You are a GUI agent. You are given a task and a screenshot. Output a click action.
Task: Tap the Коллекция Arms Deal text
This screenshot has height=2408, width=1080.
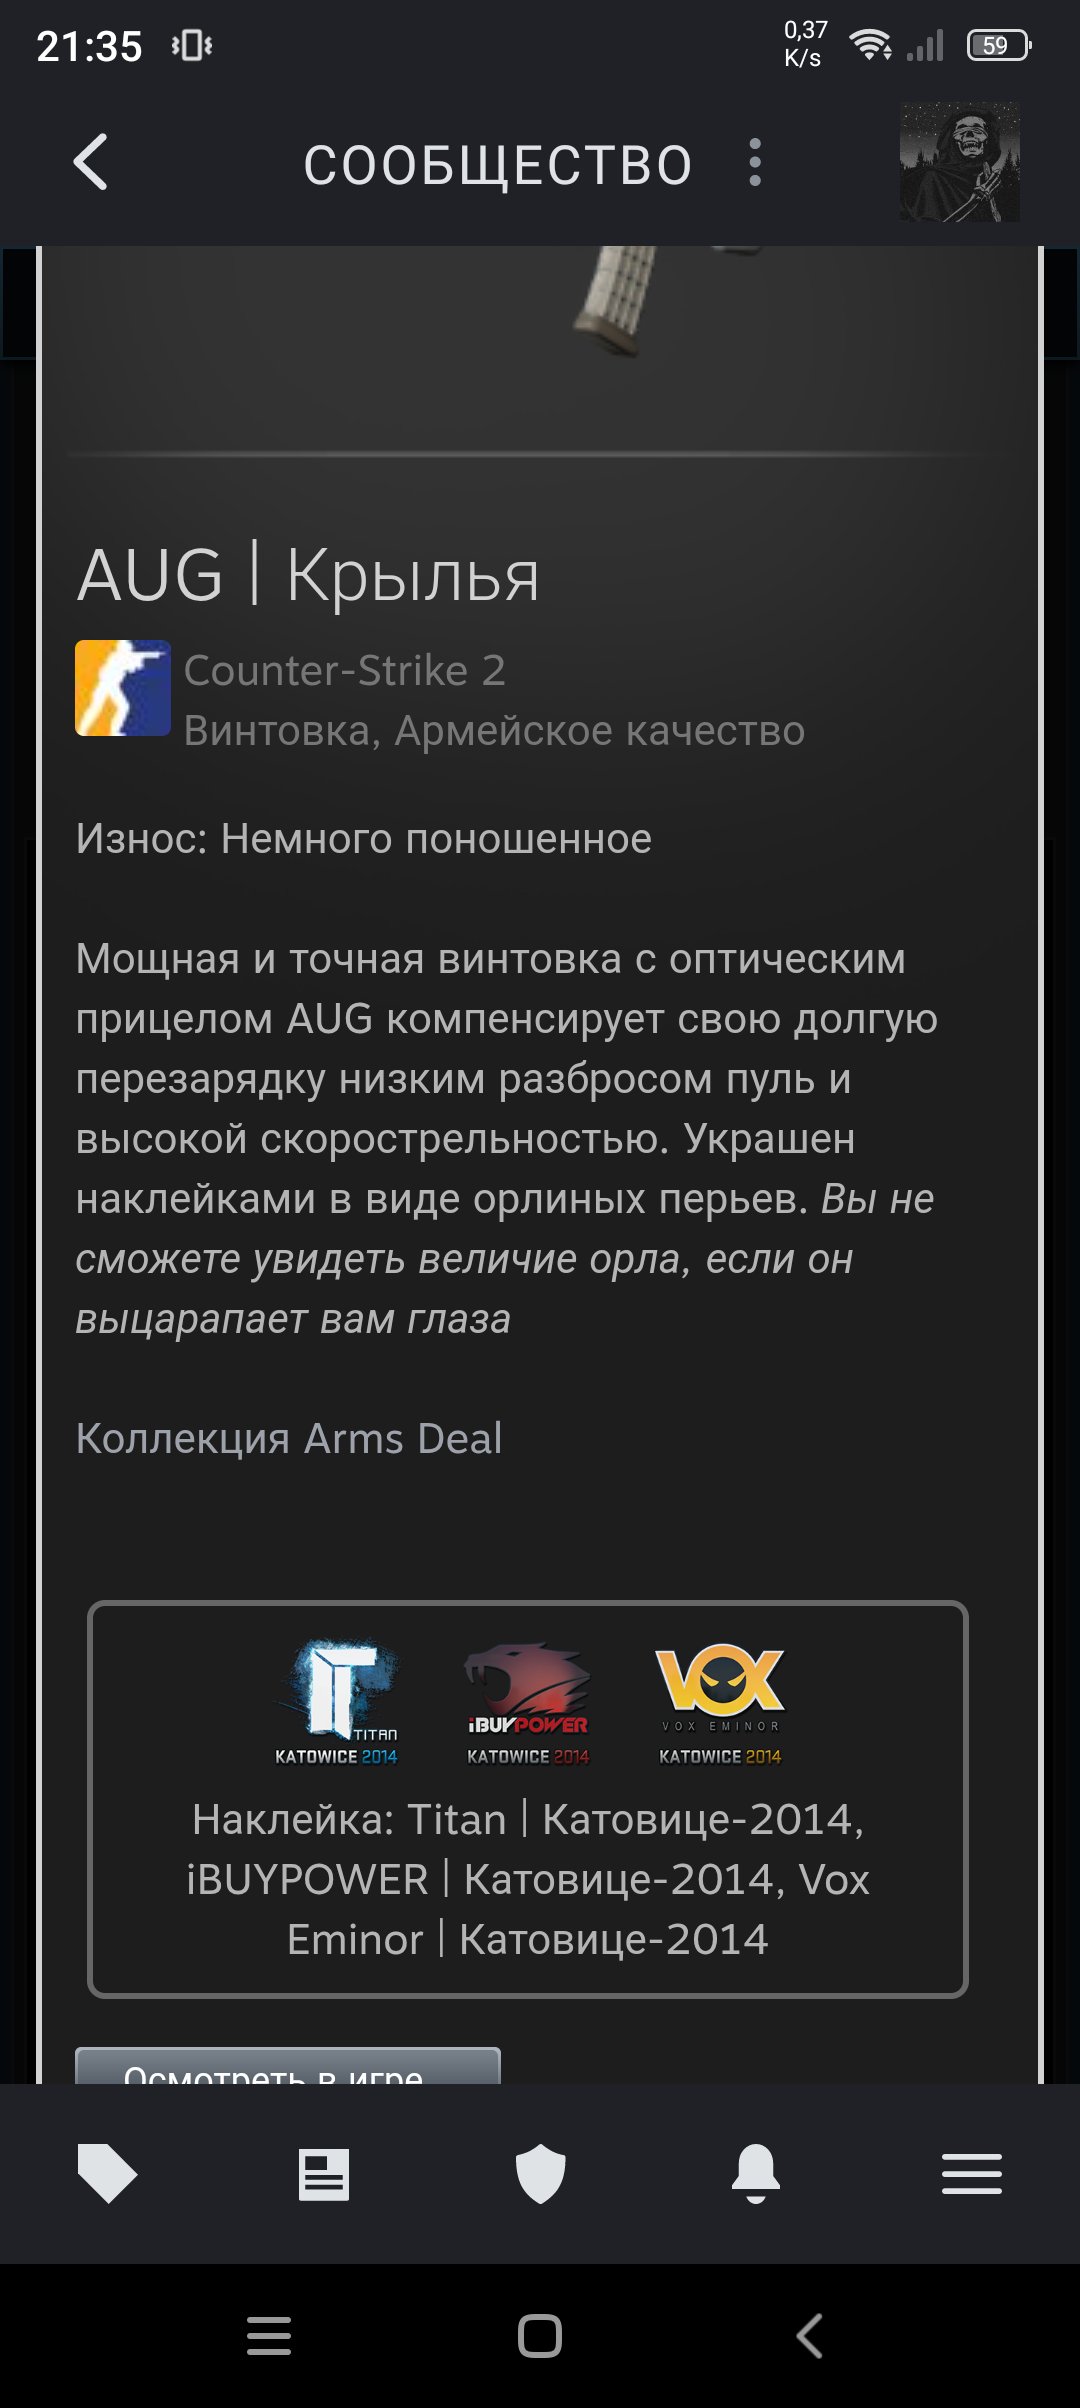[289, 1439]
